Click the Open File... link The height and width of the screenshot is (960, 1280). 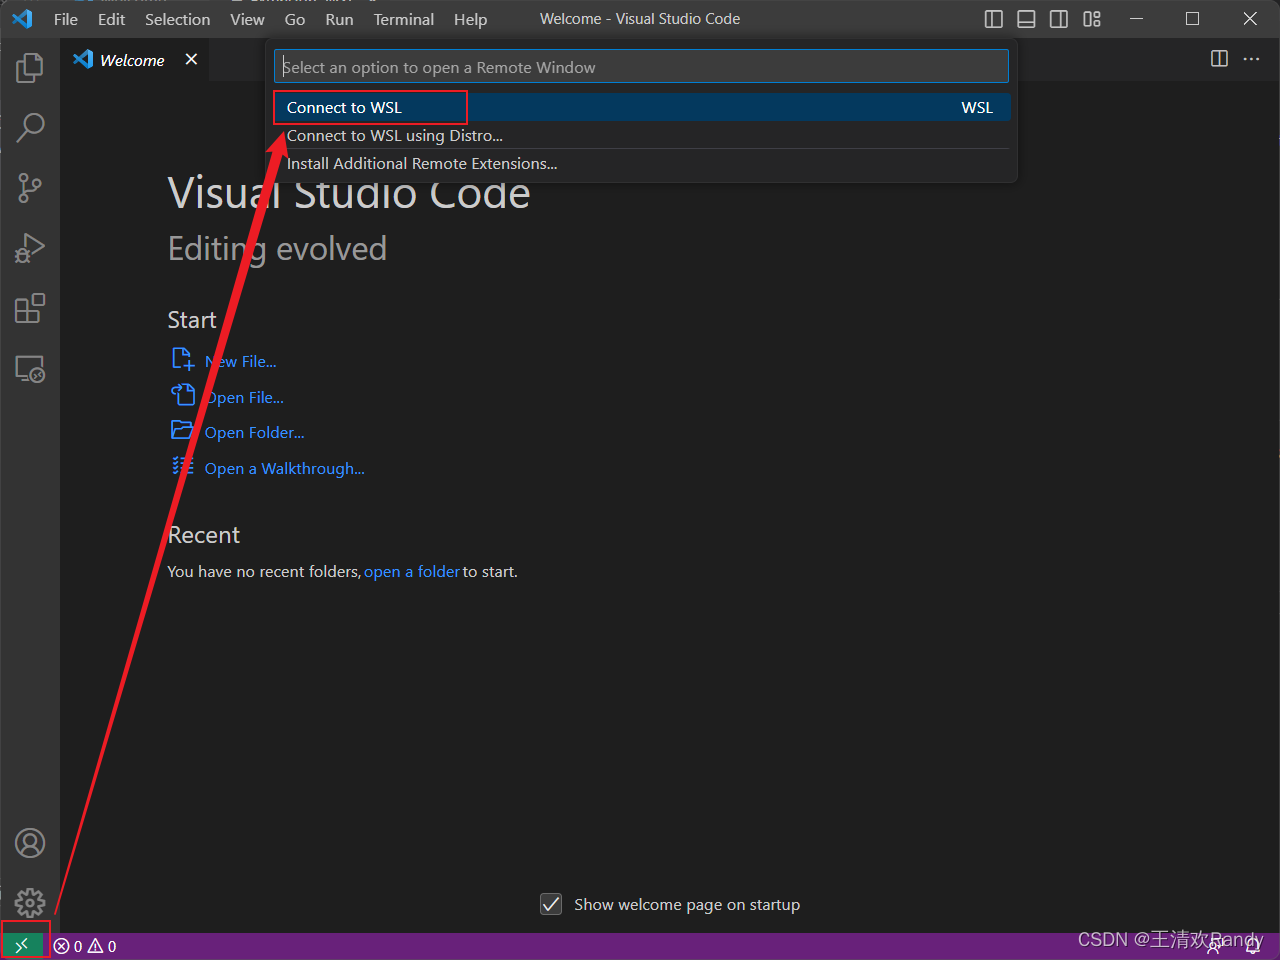245,398
